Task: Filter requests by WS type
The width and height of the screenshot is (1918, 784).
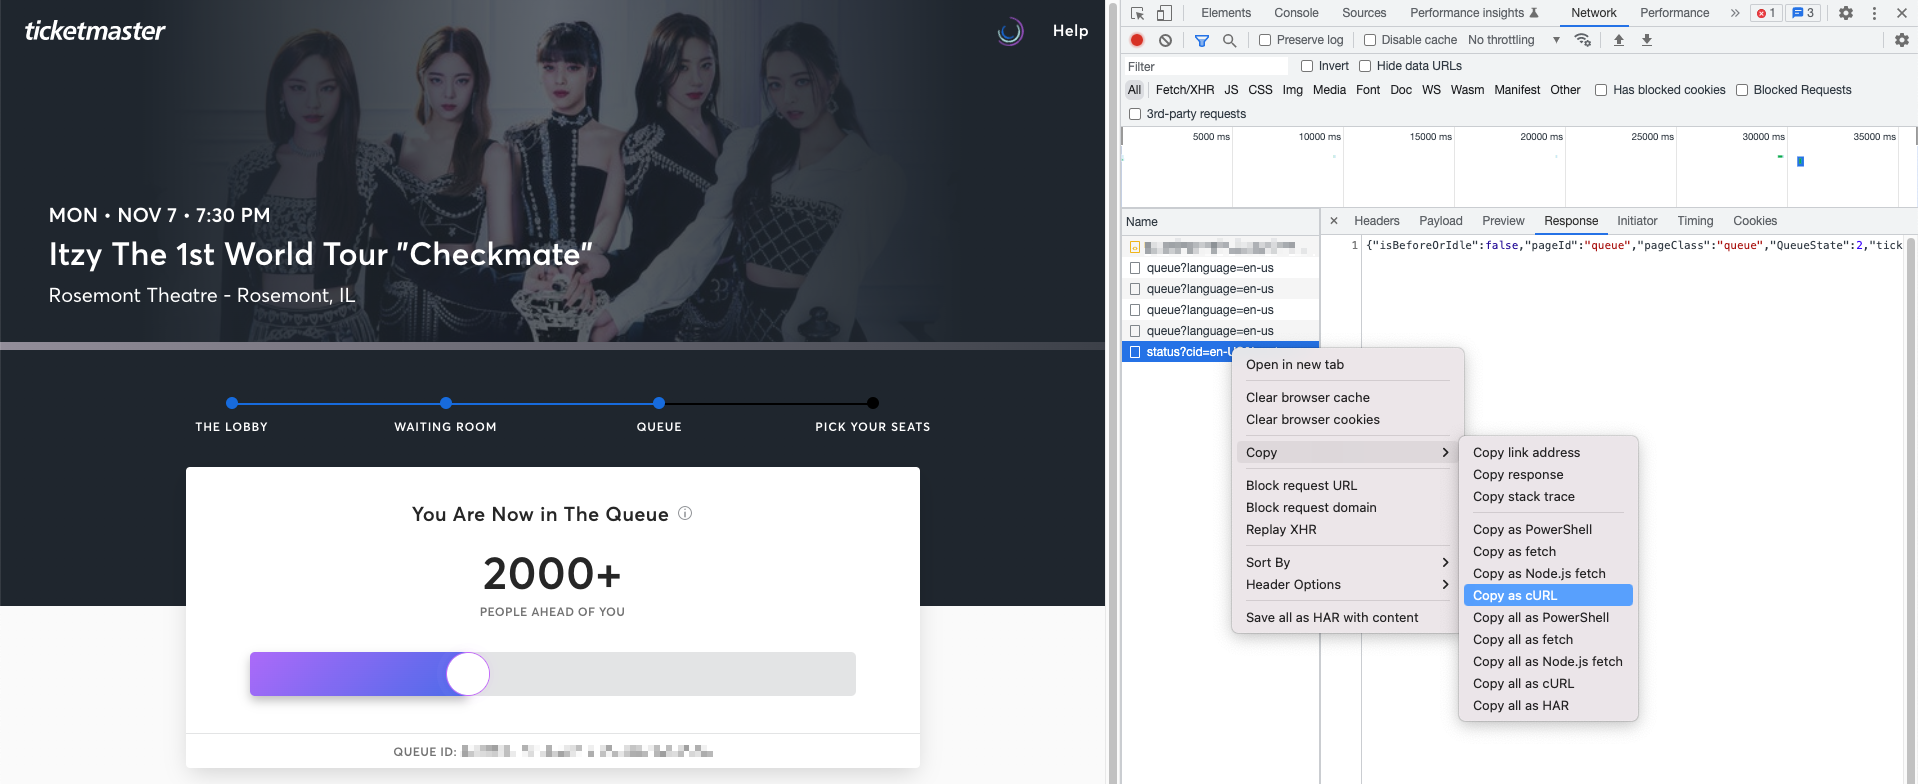Action: tap(1431, 90)
